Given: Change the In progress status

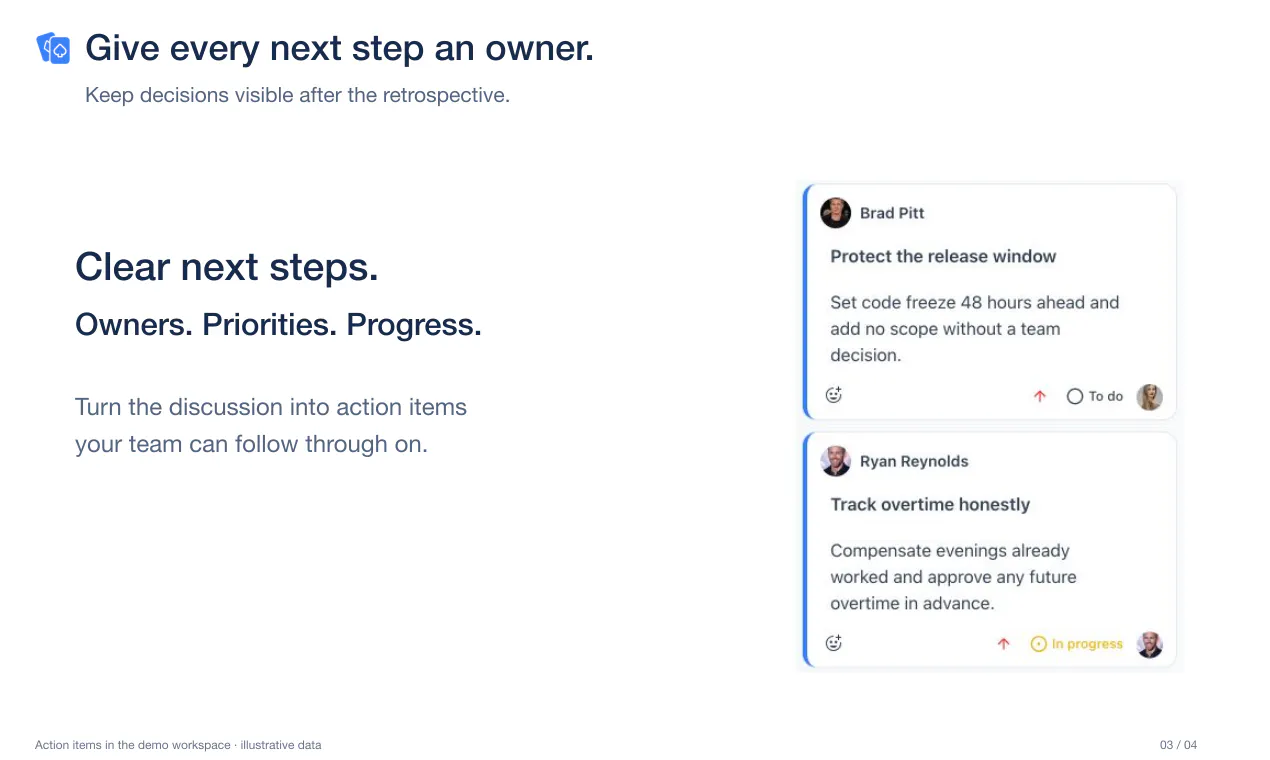Looking at the screenshot, I should coord(1077,644).
